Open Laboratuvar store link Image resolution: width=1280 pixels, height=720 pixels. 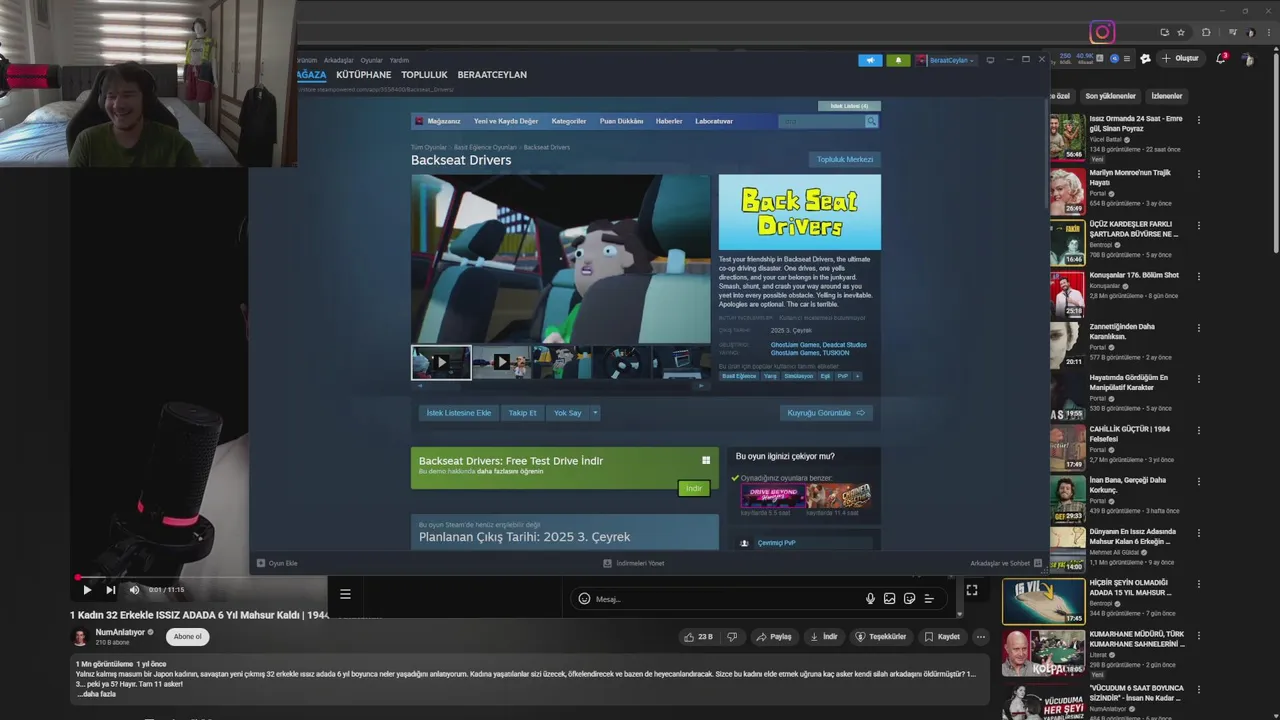click(x=714, y=121)
